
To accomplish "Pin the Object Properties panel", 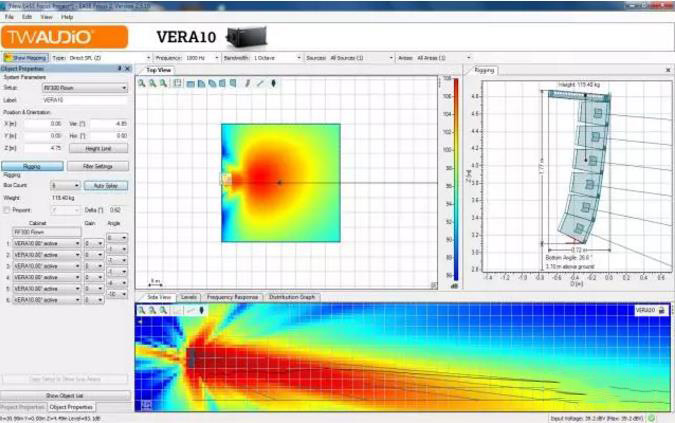I will pyautogui.click(x=120, y=68).
